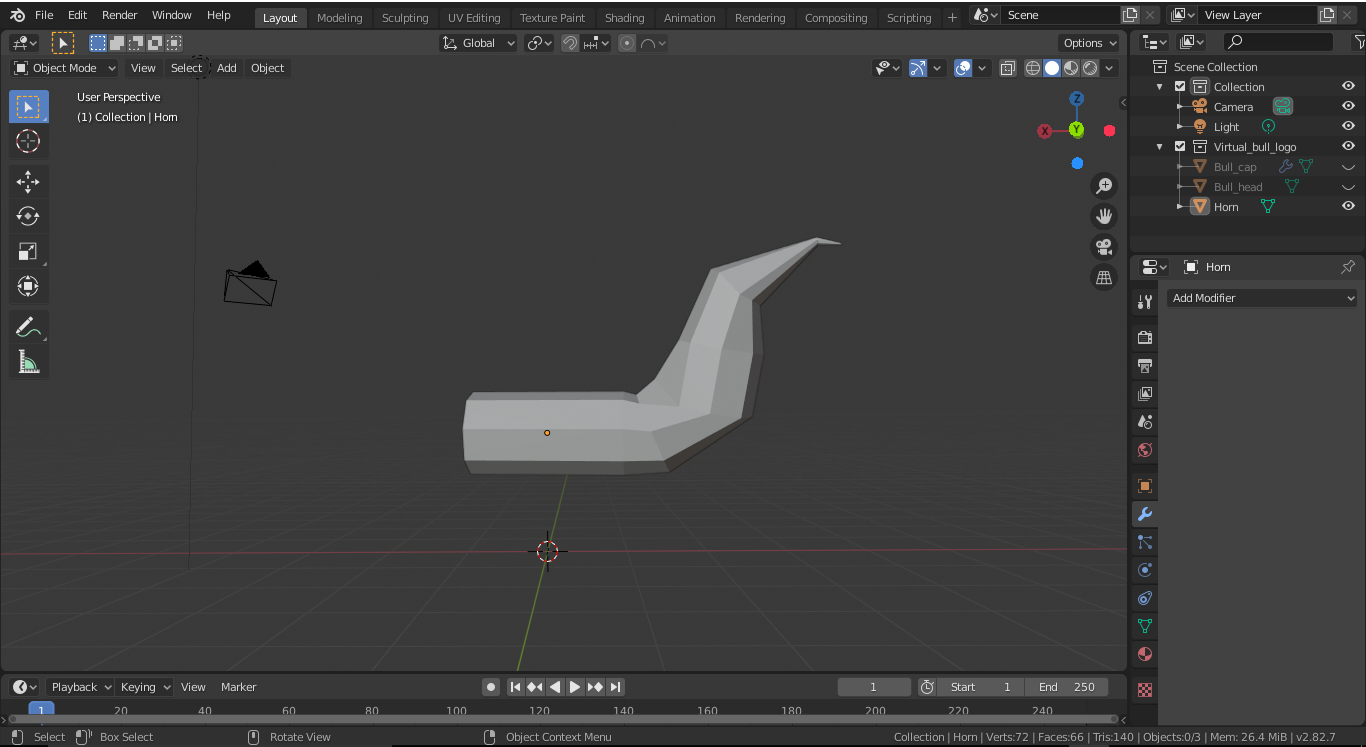
Task: Choose the Select Box tool
Action: 28,106
